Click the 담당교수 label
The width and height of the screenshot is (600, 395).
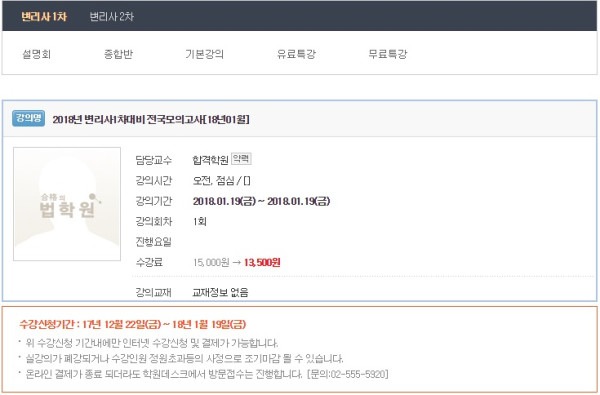point(153,160)
